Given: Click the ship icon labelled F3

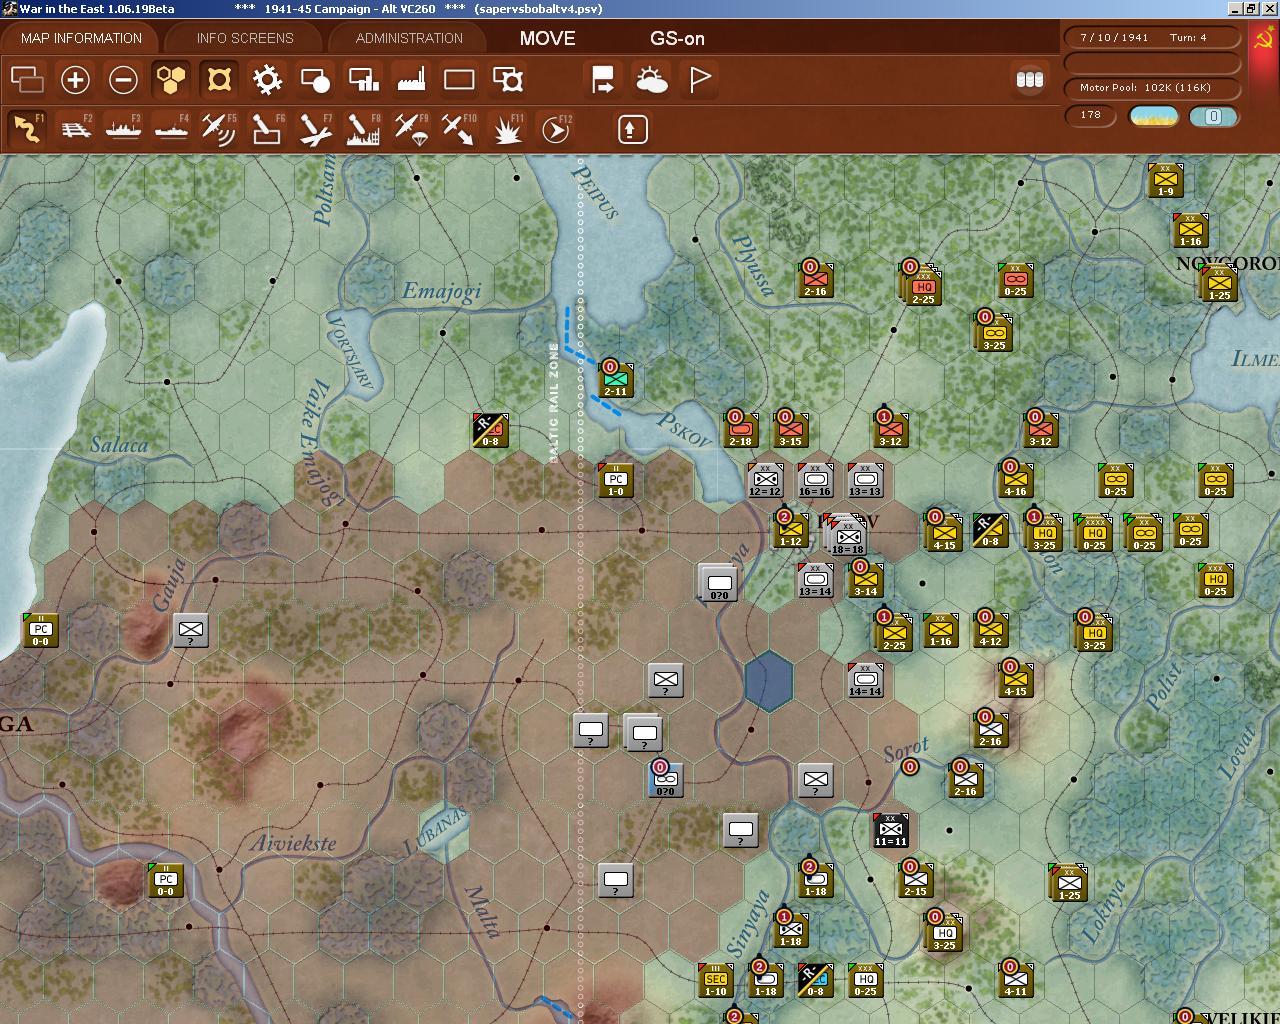Looking at the screenshot, I should point(123,129).
